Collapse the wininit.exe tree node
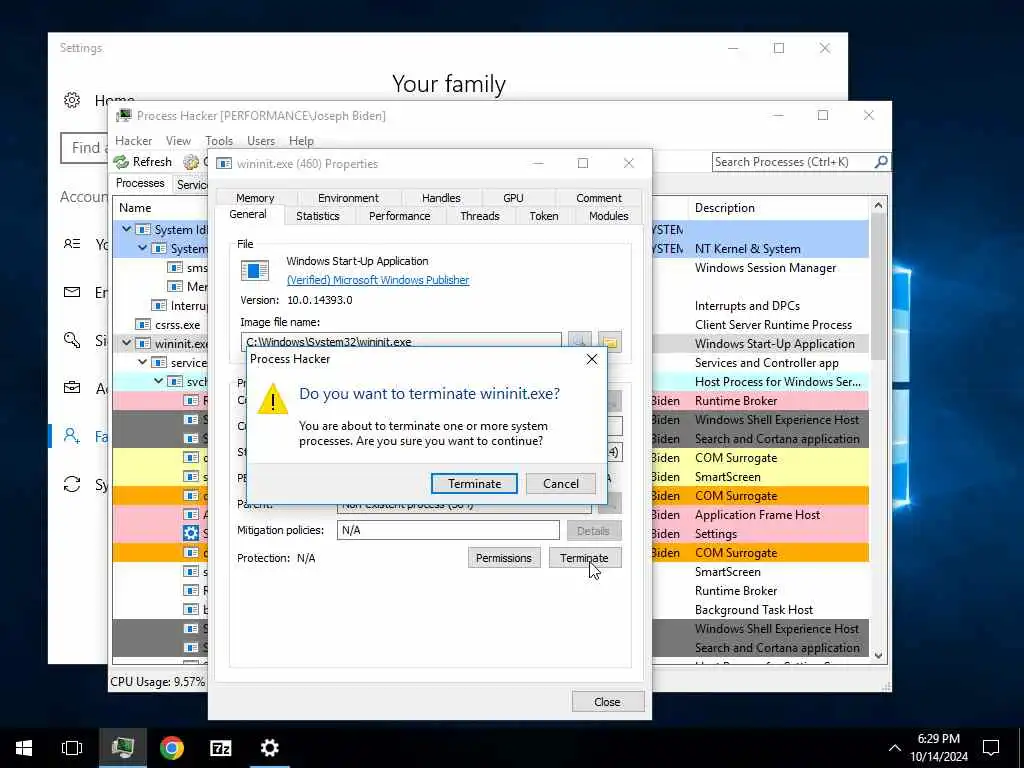1024x768 pixels. click(126, 343)
